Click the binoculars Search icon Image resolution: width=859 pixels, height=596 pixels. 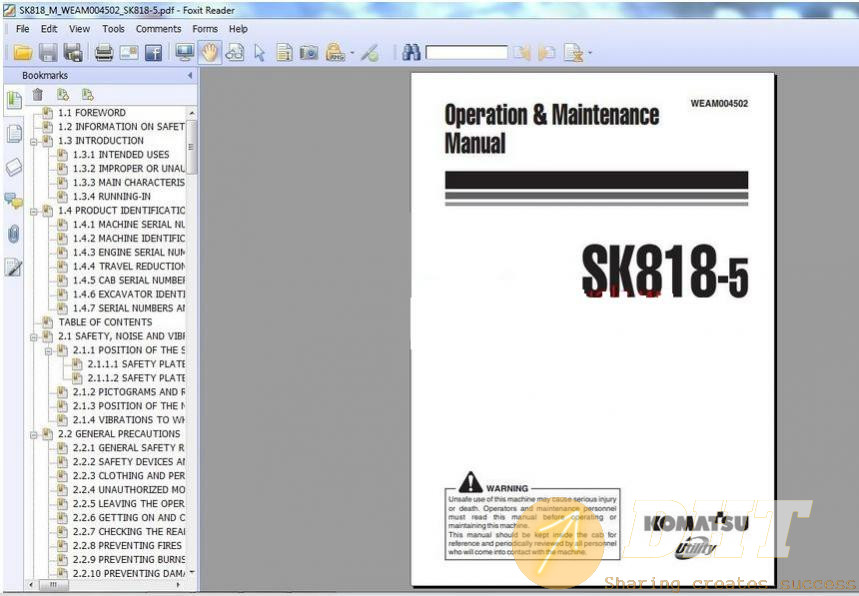[411, 53]
